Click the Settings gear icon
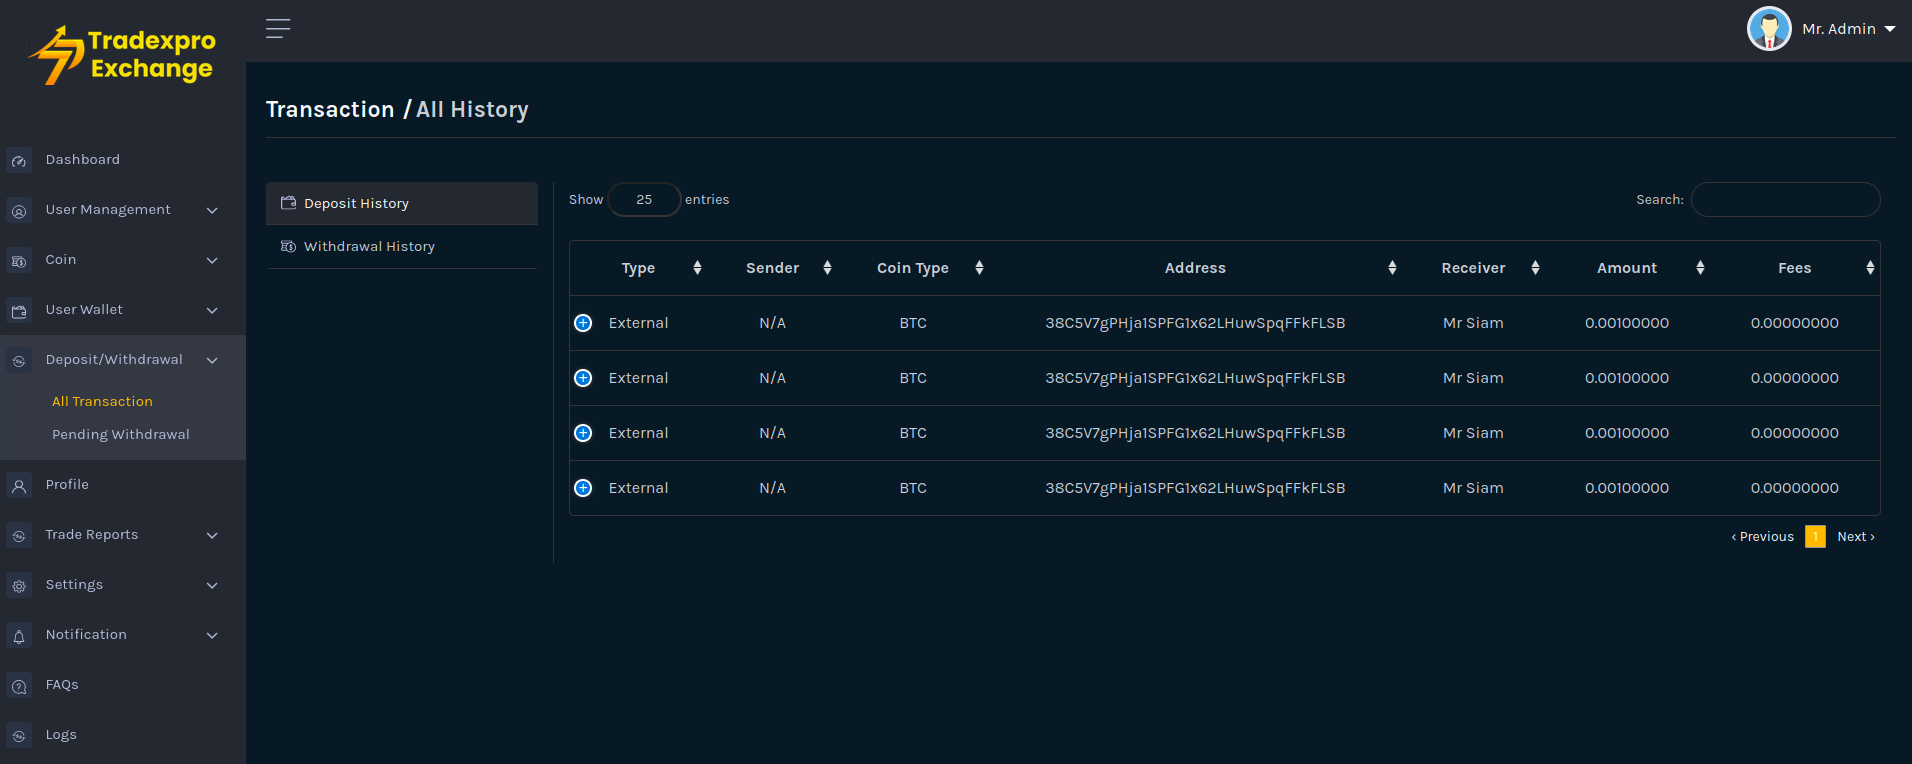Image resolution: width=1912 pixels, height=764 pixels. [x=19, y=586]
